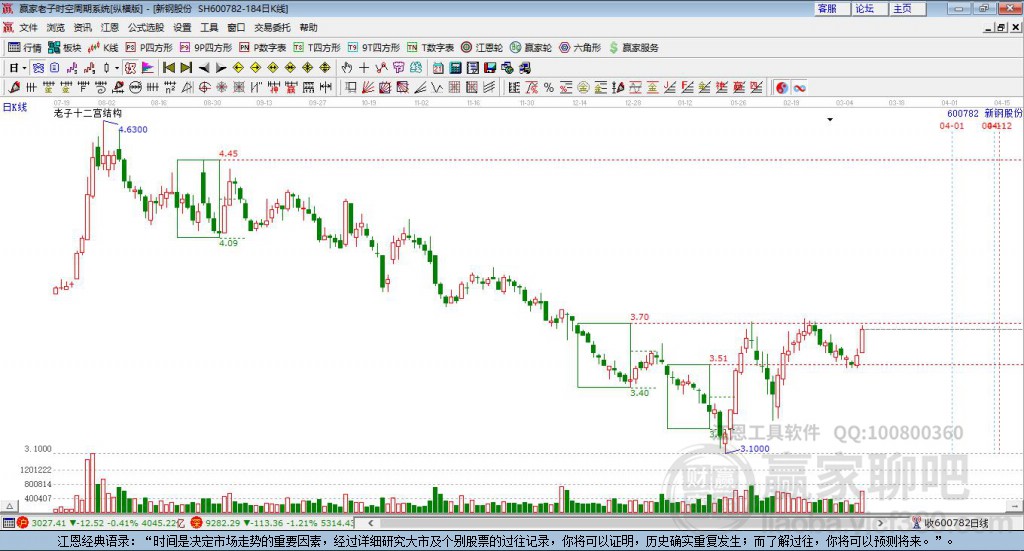
Task: Open the 行情 market quotes view
Action: tap(25, 48)
